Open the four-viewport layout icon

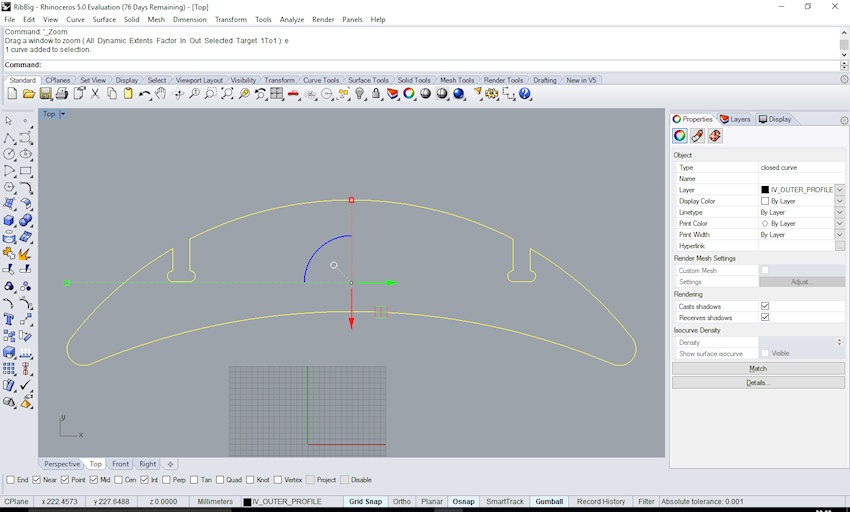pos(276,94)
